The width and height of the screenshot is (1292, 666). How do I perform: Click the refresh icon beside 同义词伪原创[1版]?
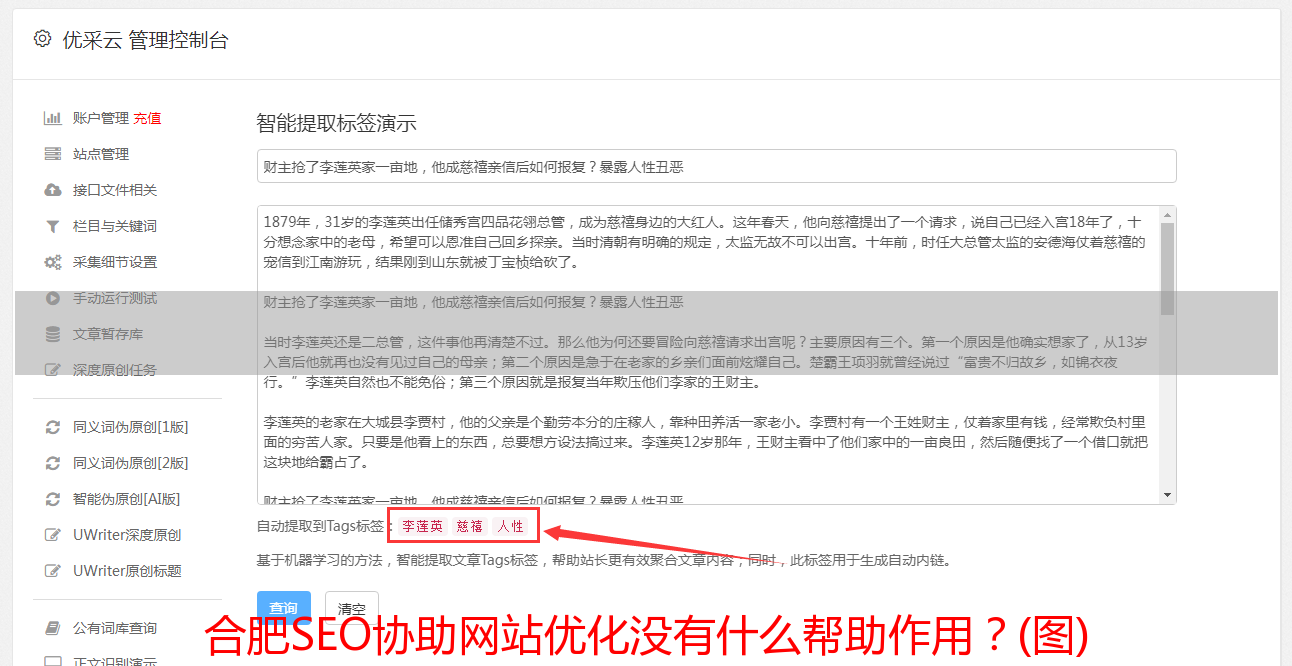click(53, 427)
